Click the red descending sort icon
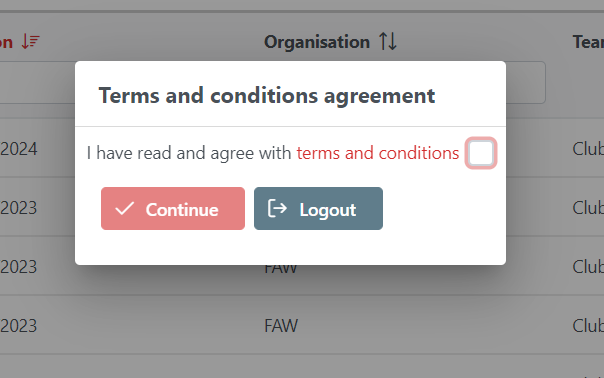 30,41
